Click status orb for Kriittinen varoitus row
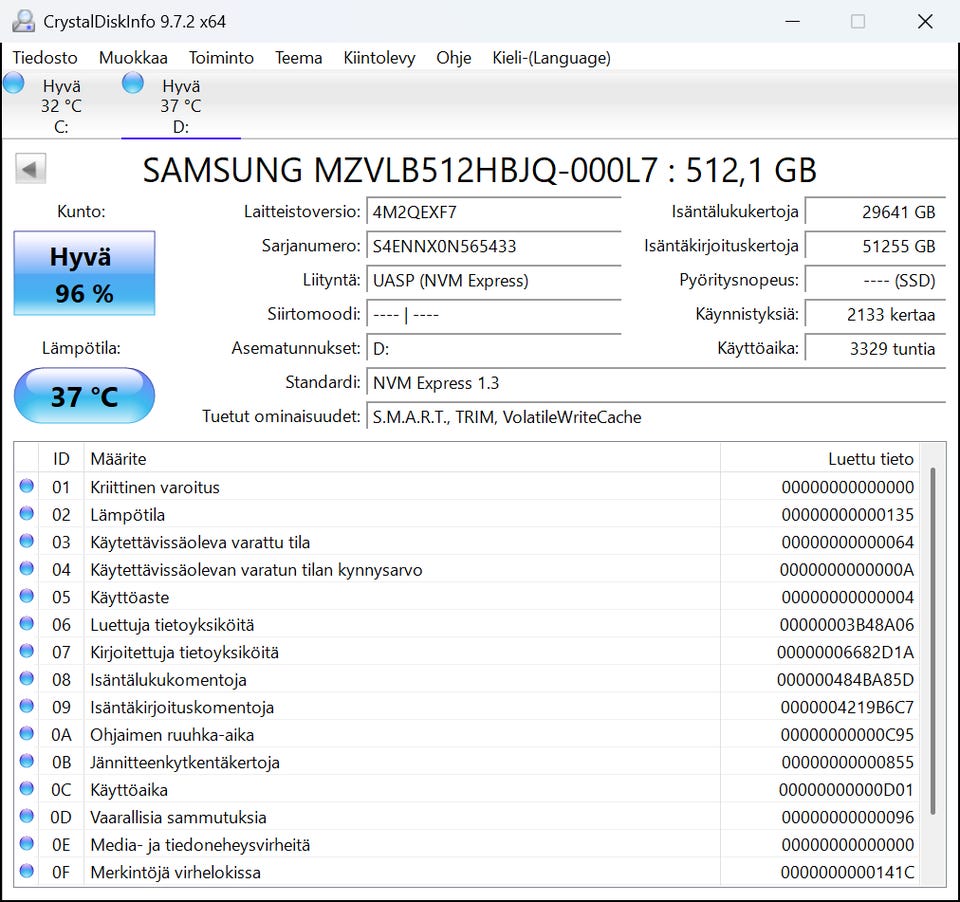 click(x=26, y=487)
